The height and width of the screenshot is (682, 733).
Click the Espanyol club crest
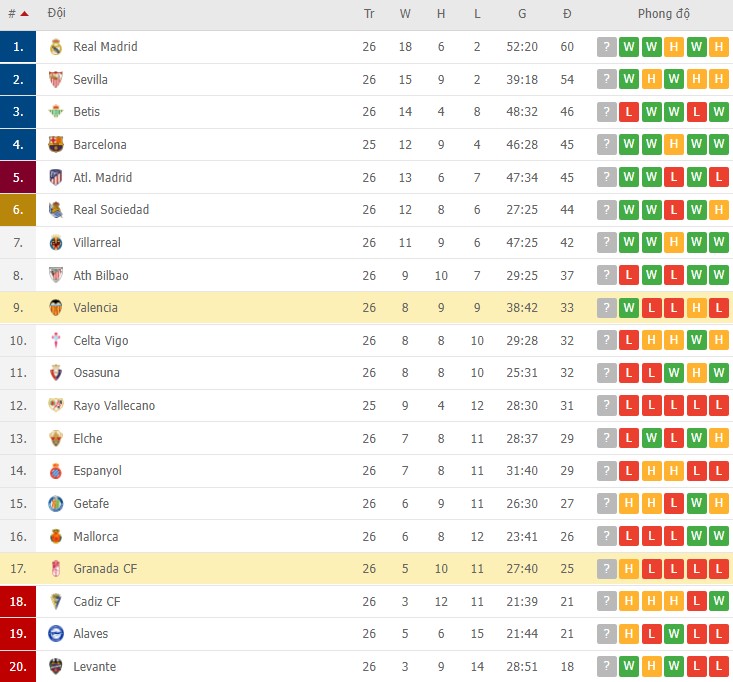[56, 471]
